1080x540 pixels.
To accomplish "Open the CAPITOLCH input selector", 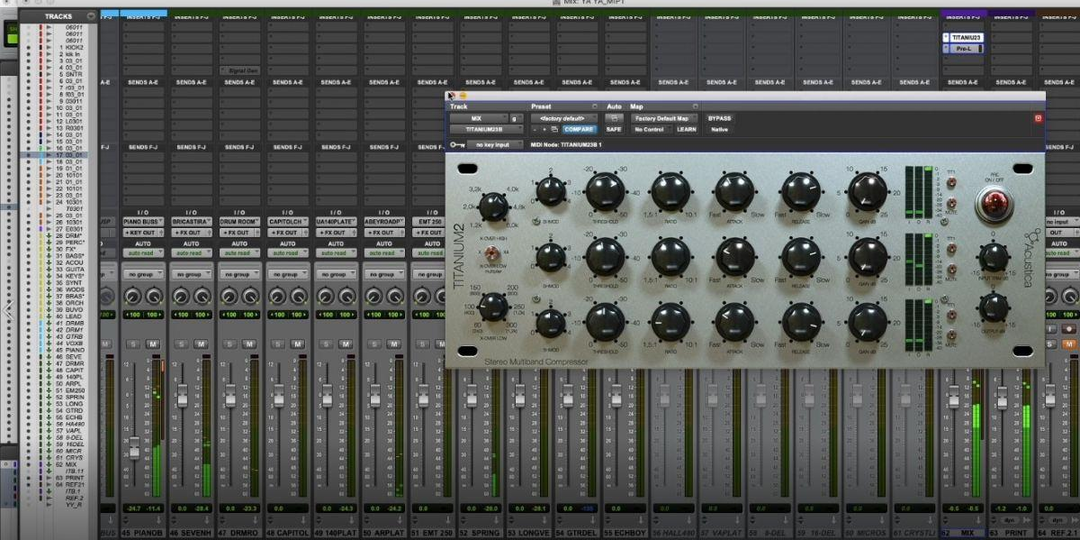I will pyautogui.click(x=288, y=222).
